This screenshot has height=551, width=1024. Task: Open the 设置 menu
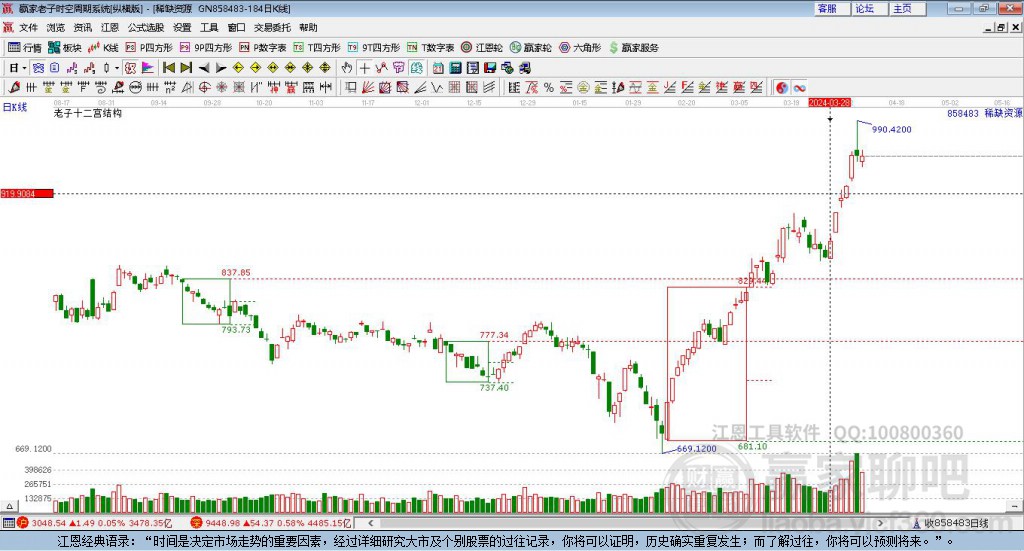click(182, 27)
